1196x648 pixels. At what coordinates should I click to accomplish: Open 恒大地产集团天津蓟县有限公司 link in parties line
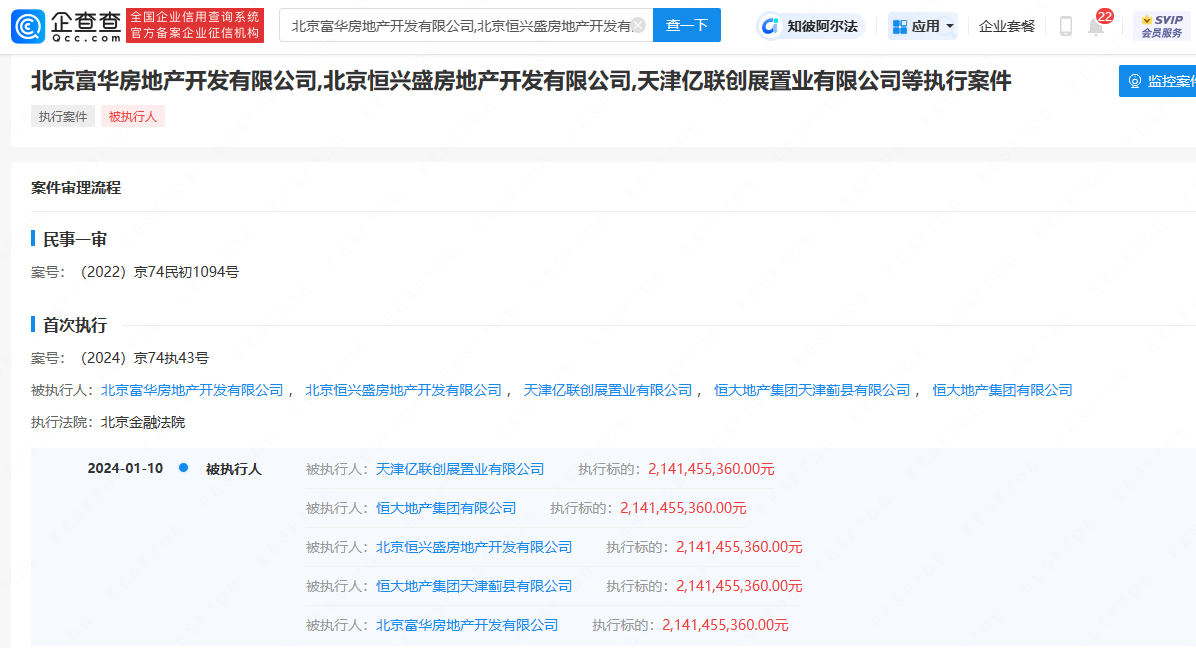pos(812,390)
